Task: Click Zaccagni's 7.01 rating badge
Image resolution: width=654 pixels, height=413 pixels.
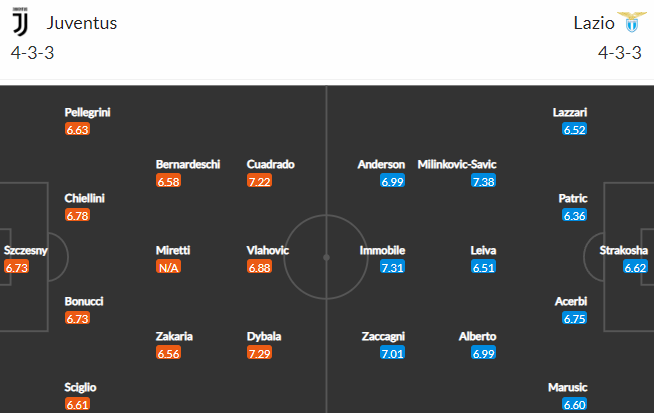Action: (392, 353)
